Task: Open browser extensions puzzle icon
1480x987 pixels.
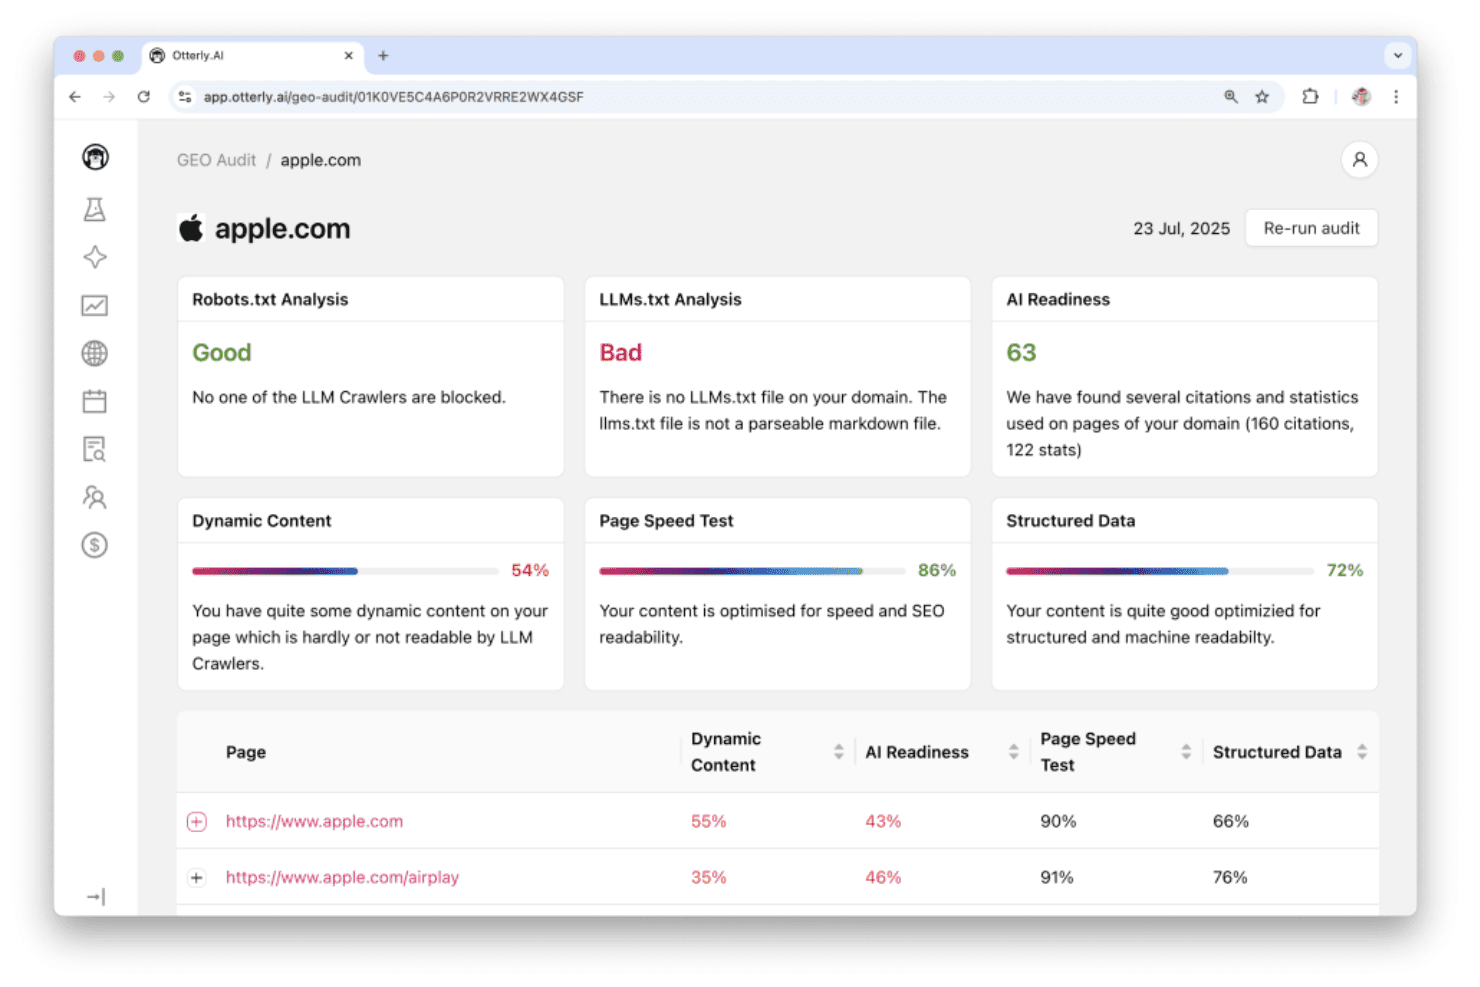Action: (x=1310, y=97)
